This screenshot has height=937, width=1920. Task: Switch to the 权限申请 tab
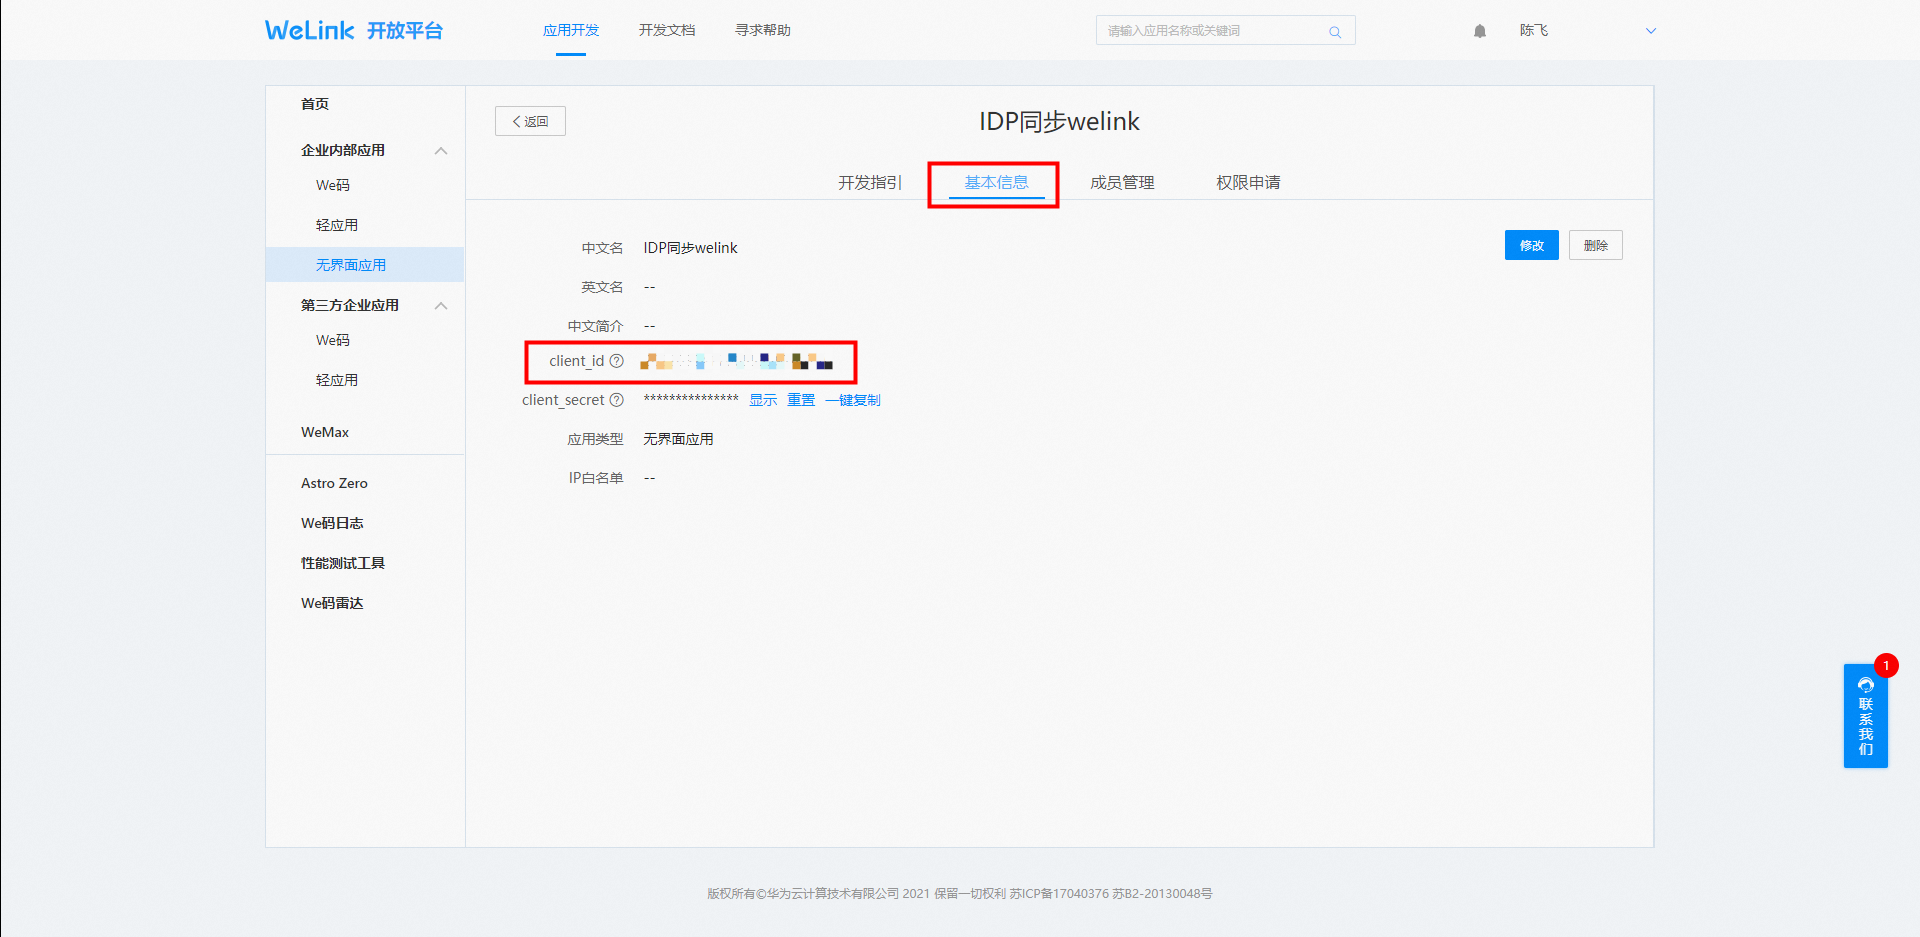(1248, 182)
